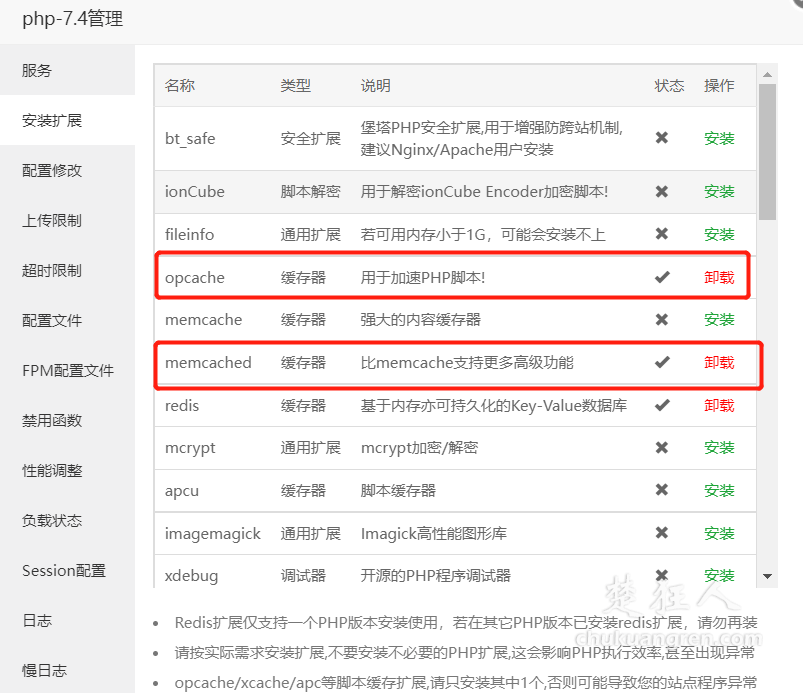
Task: Click the X status icon for apcu
Action: click(661, 490)
